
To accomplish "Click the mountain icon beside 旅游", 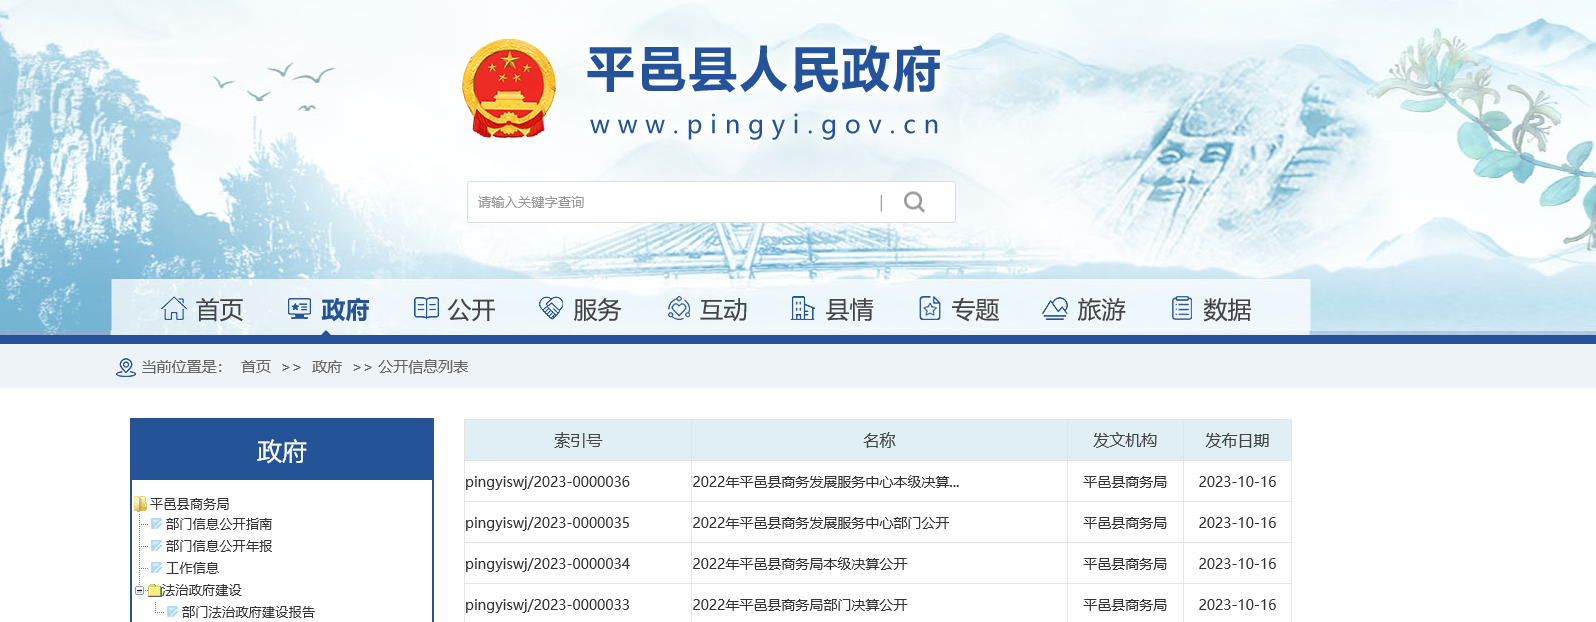I will coord(1055,308).
